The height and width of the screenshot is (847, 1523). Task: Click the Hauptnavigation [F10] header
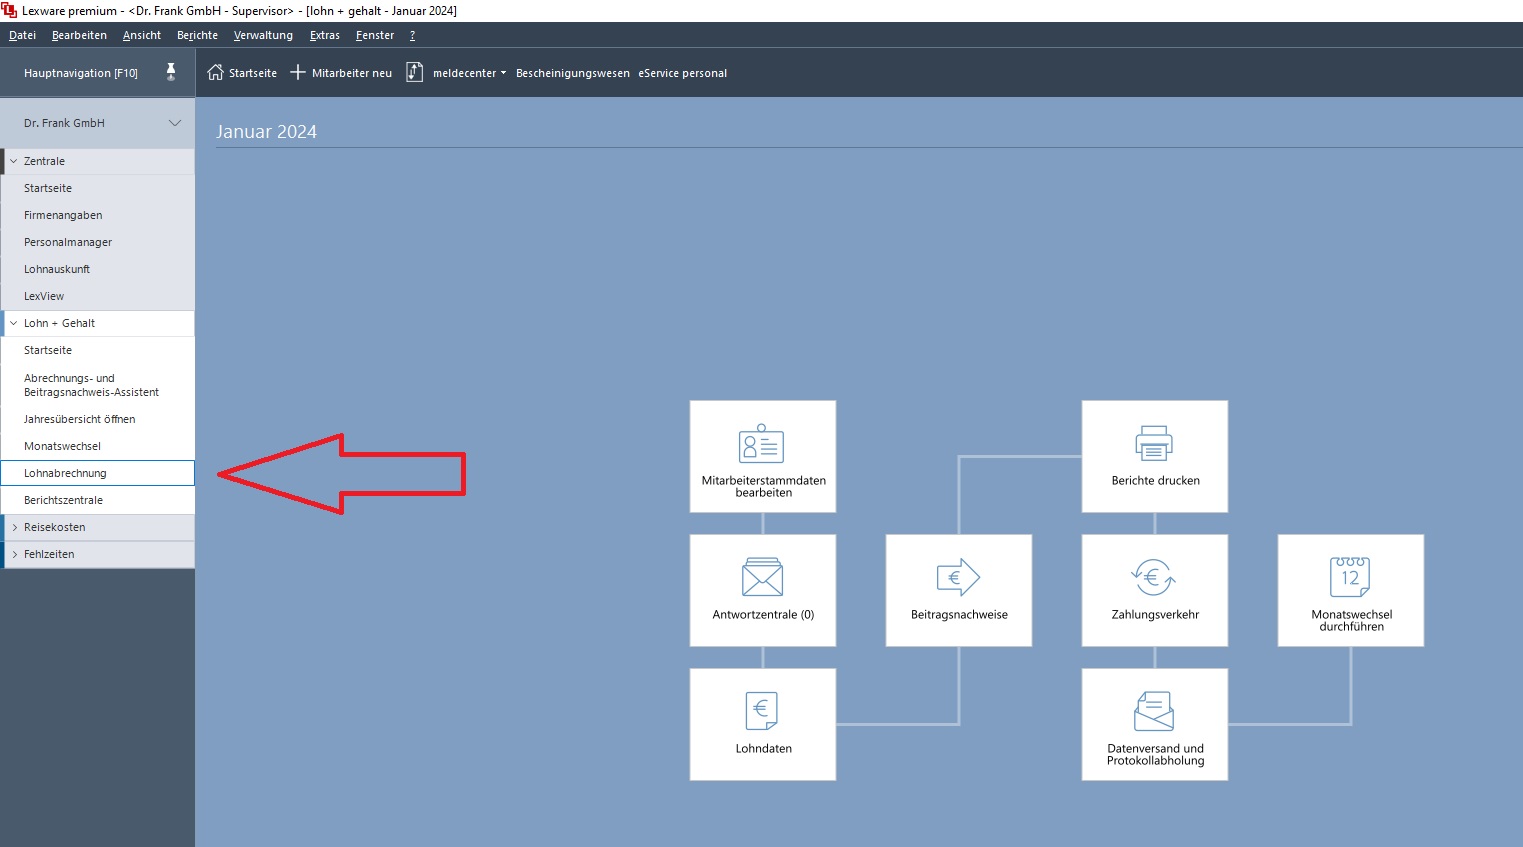81,73
